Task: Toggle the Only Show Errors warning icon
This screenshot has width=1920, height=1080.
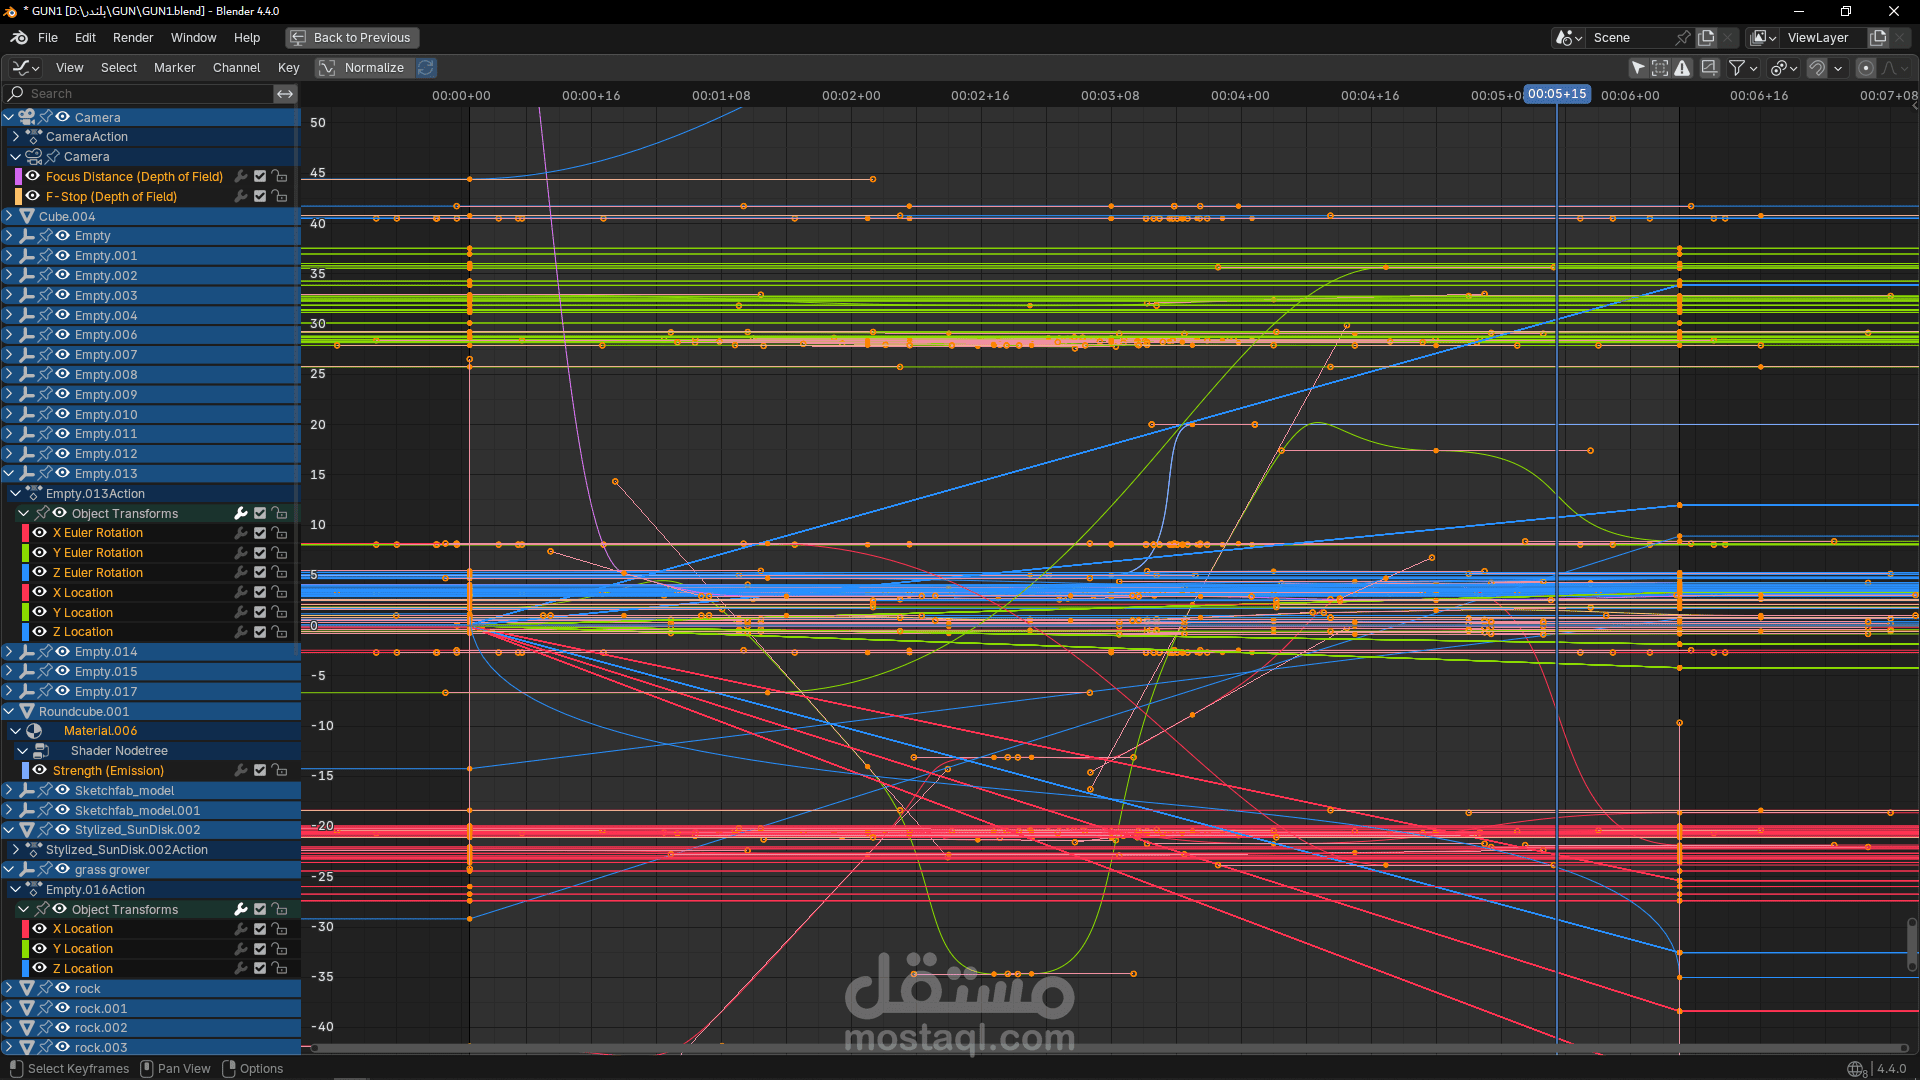Action: [x=1683, y=68]
